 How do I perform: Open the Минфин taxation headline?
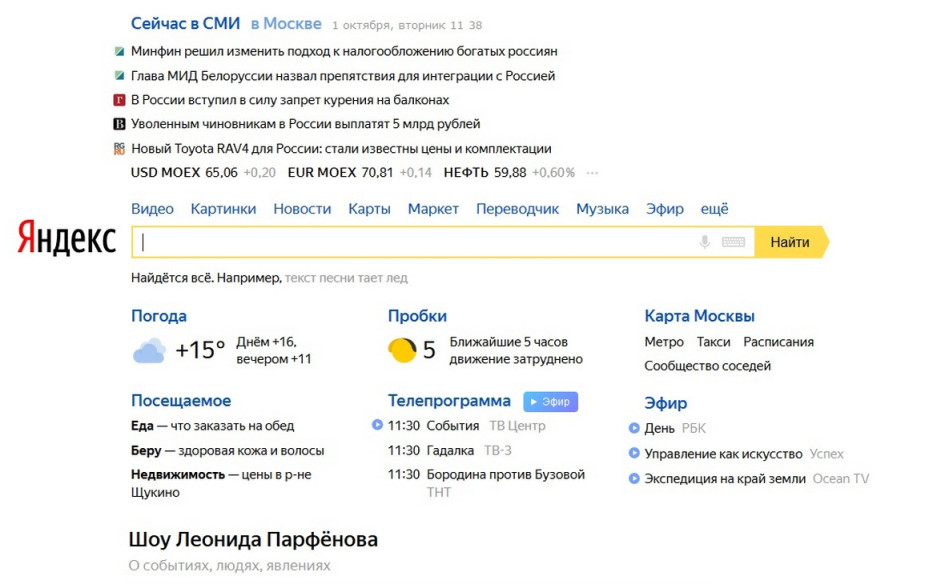344,52
